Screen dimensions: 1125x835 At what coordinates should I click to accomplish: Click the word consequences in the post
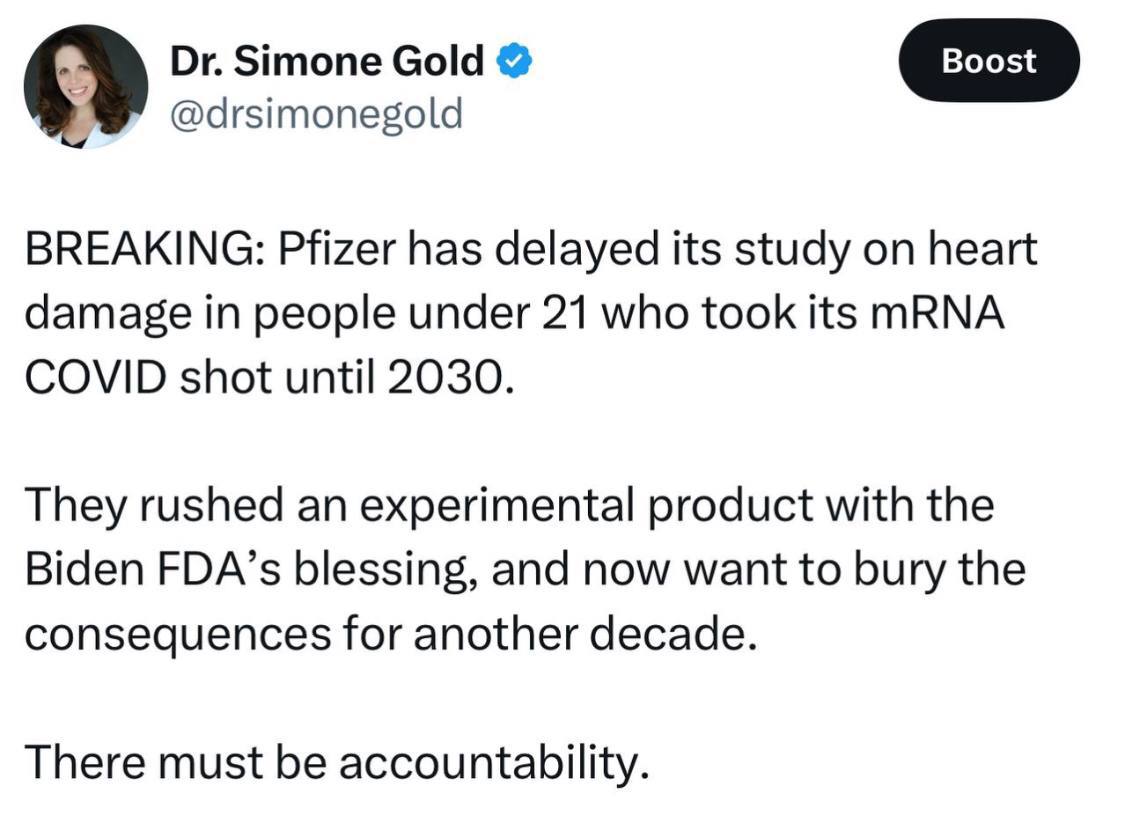point(178,636)
